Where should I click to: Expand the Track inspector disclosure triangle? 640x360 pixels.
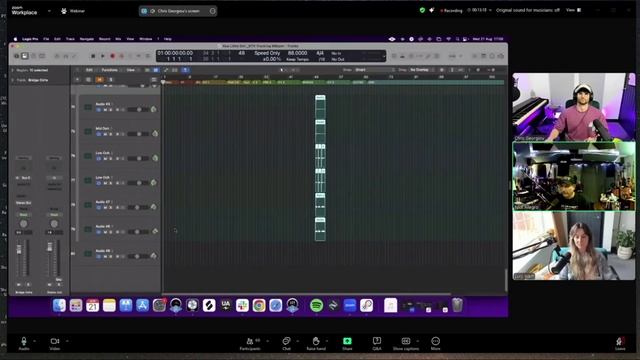pos(13,80)
